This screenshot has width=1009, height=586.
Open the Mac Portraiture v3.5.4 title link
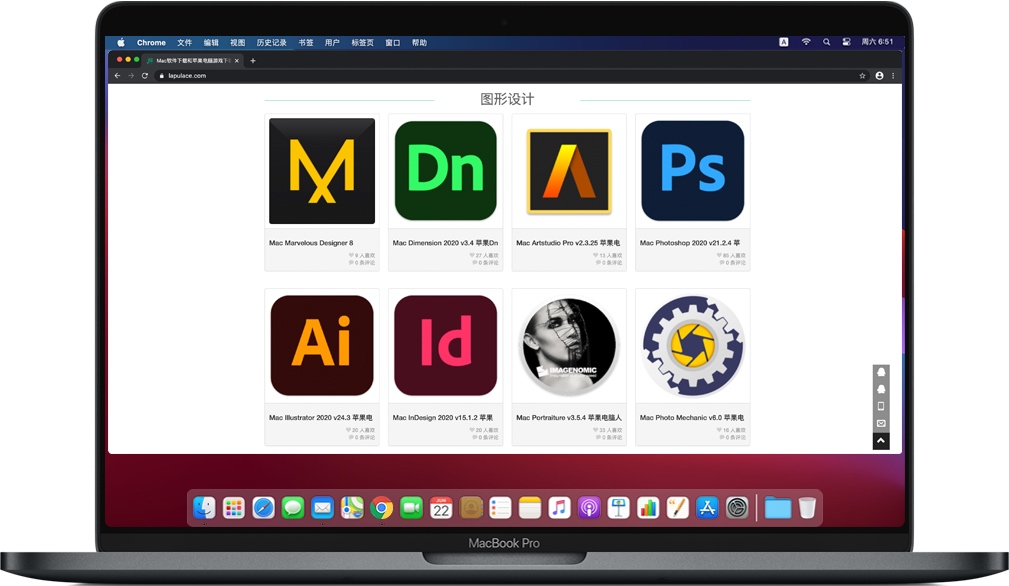[x=568, y=418]
